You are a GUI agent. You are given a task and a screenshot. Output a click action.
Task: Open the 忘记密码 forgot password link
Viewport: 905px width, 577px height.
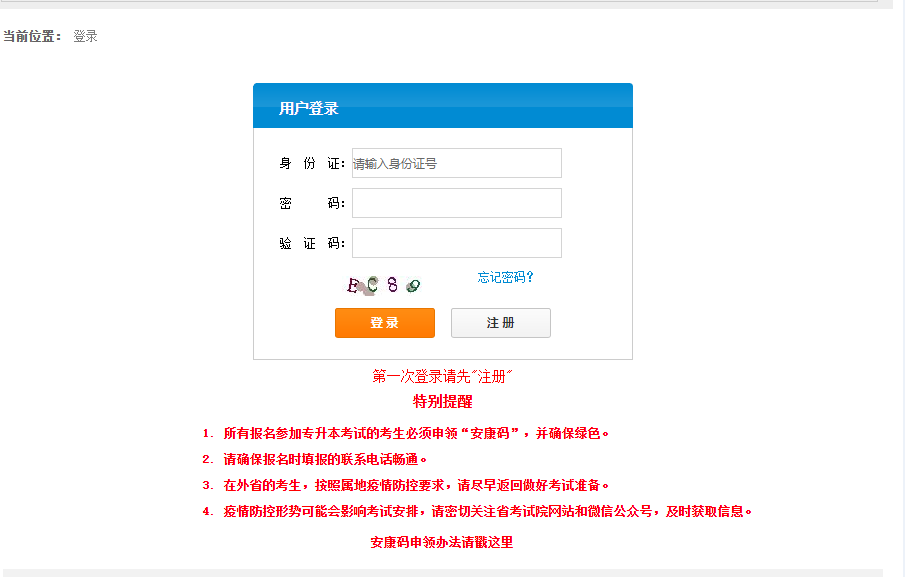pyautogui.click(x=505, y=278)
